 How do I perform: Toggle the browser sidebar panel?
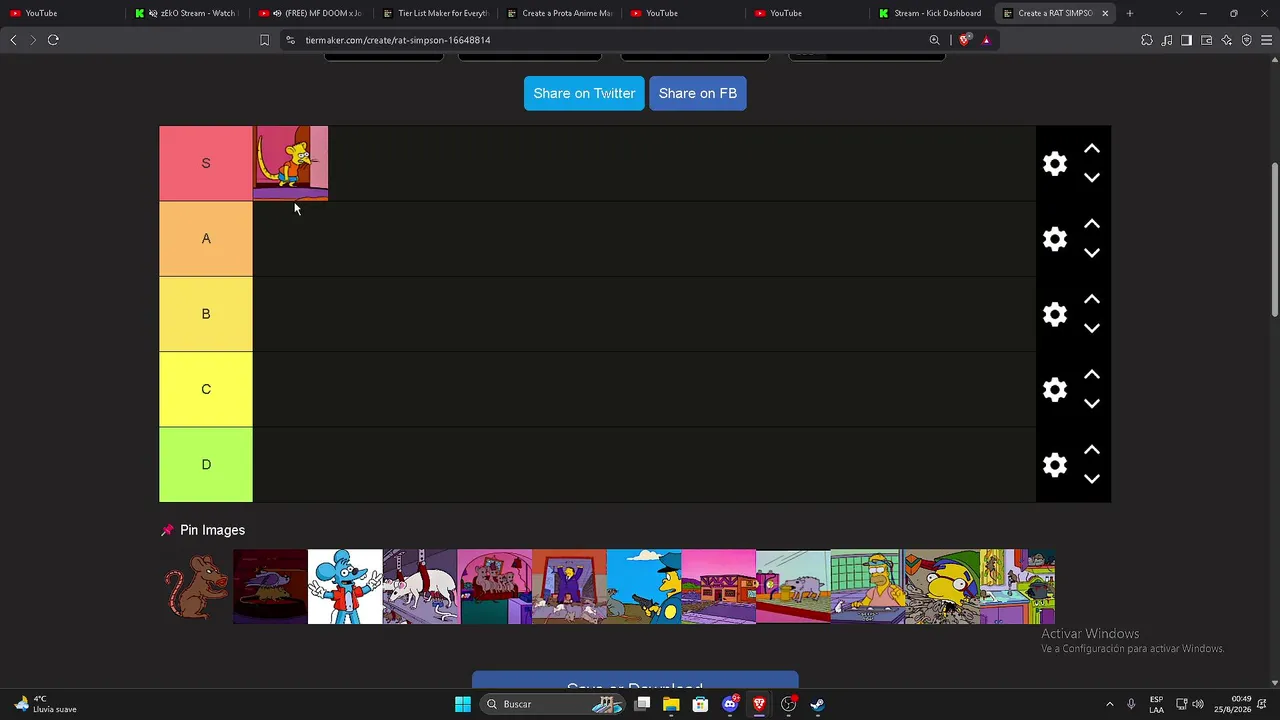tap(1186, 40)
